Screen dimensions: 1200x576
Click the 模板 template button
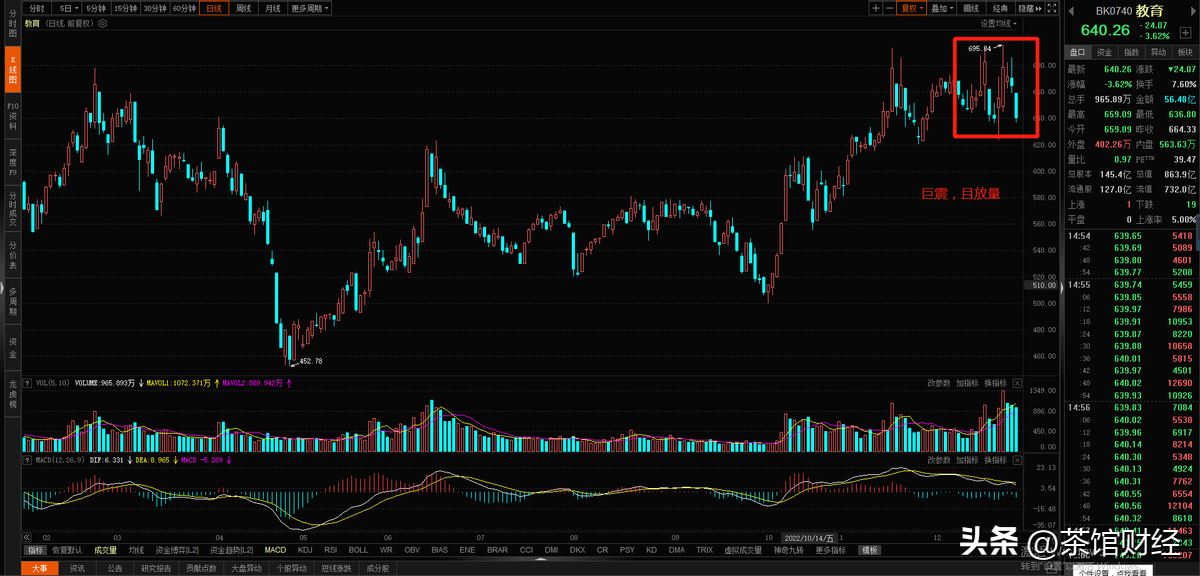pyautogui.click(x=869, y=550)
